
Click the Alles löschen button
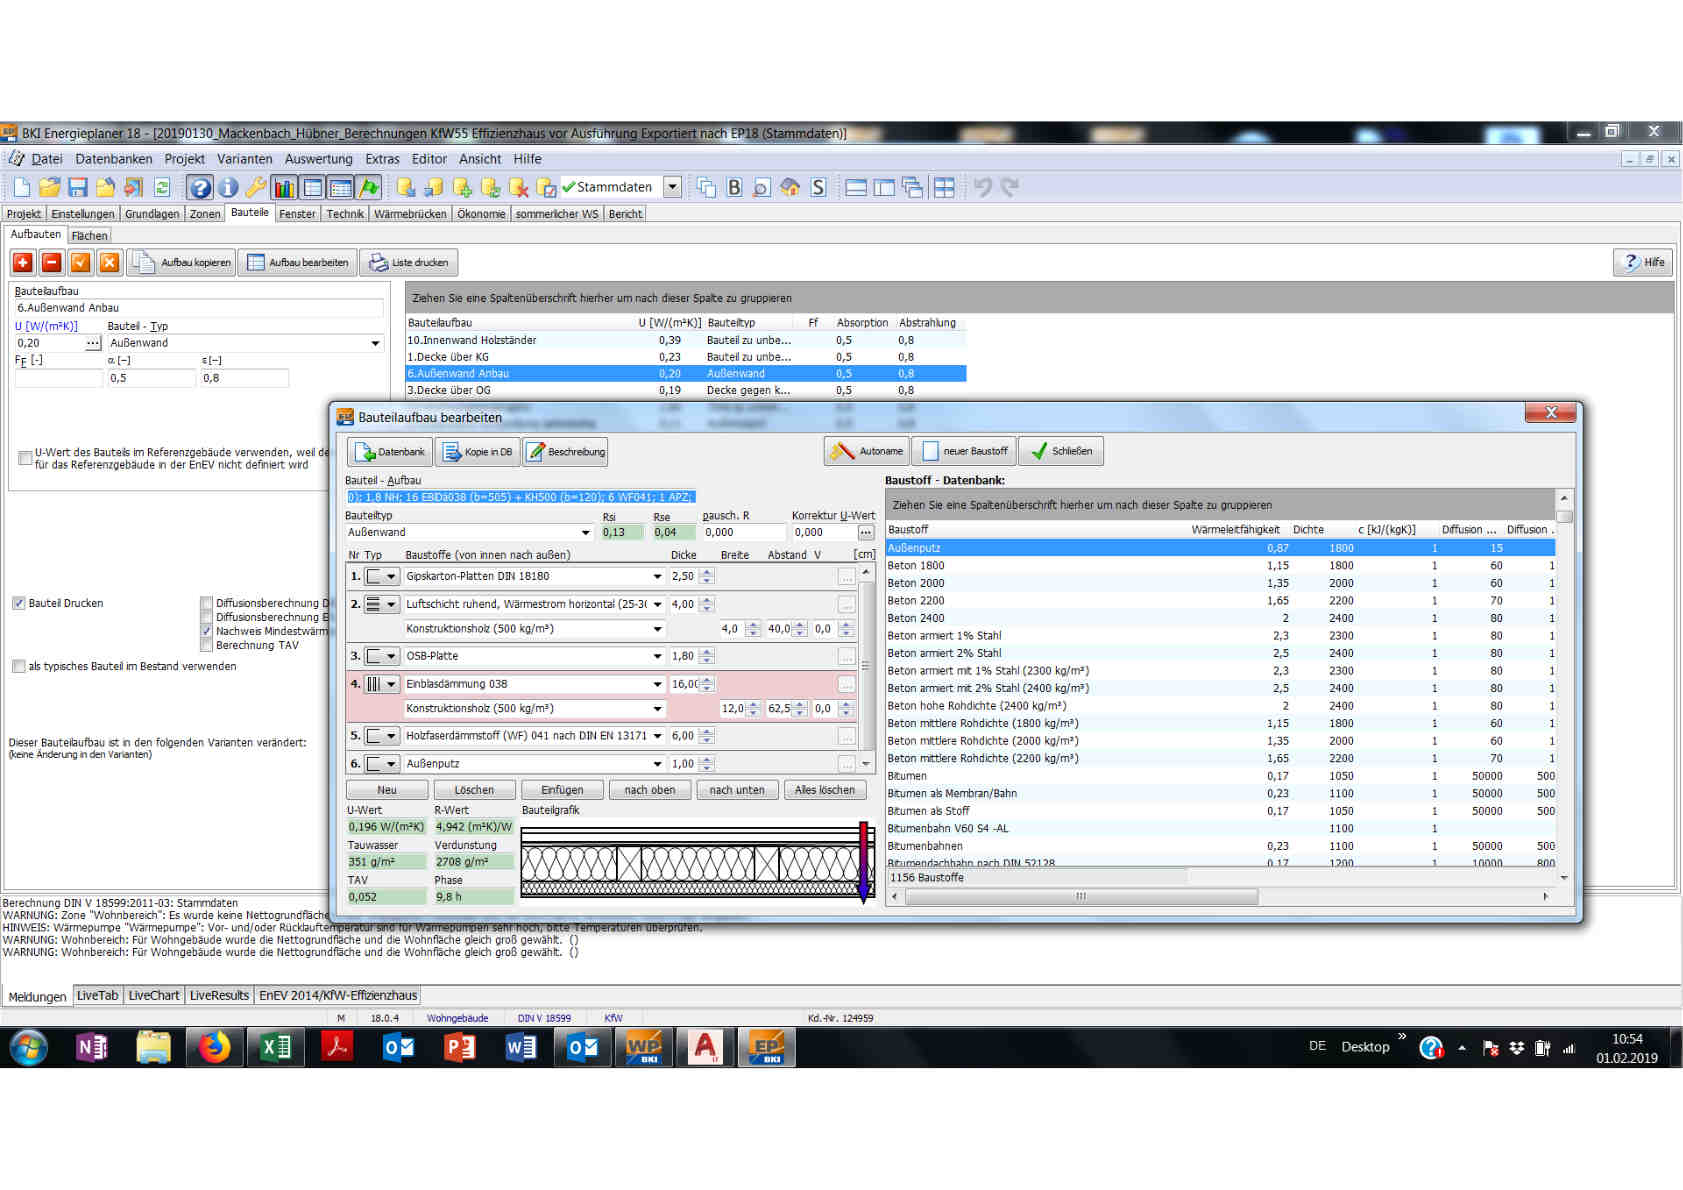coord(825,790)
